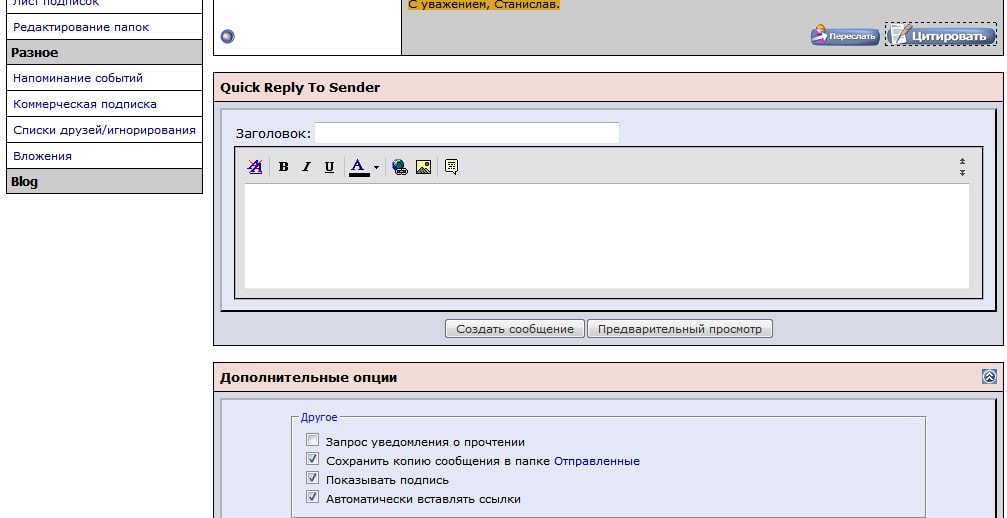
Task: Increase editor size with down arrow
Action: 962,172
